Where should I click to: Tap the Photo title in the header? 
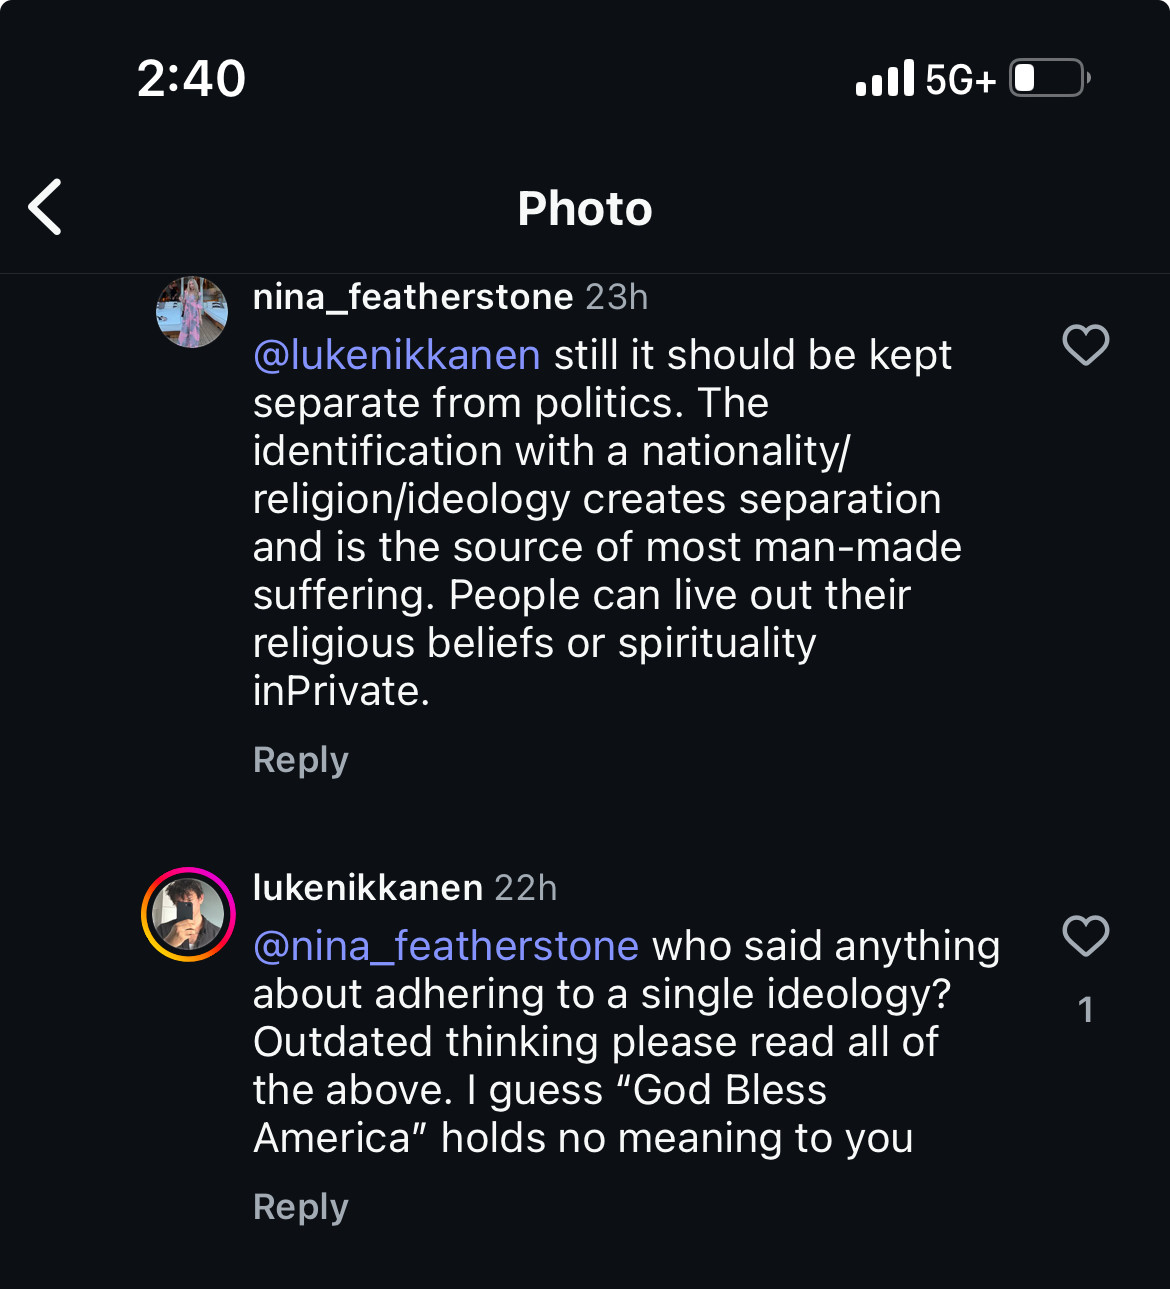coord(585,209)
